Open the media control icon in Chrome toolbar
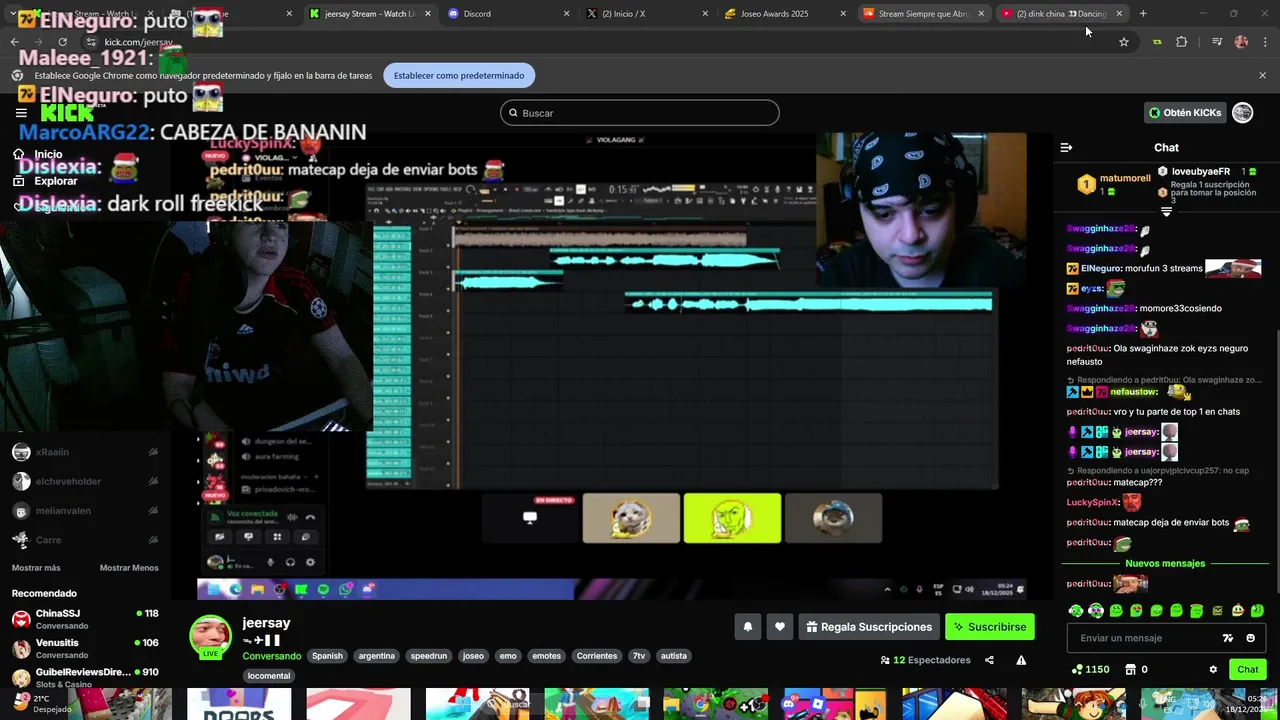 point(1217,42)
